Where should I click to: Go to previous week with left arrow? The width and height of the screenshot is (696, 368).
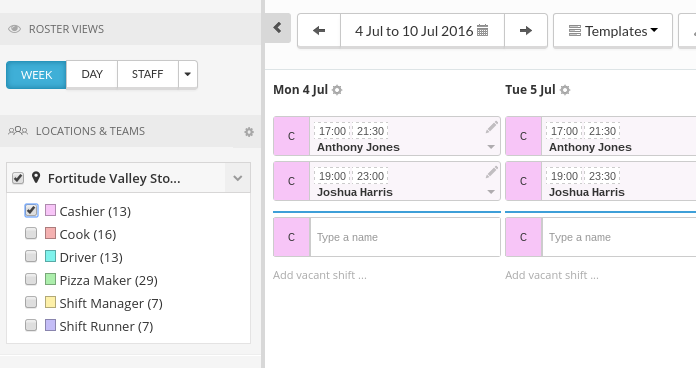click(x=319, y=31)
